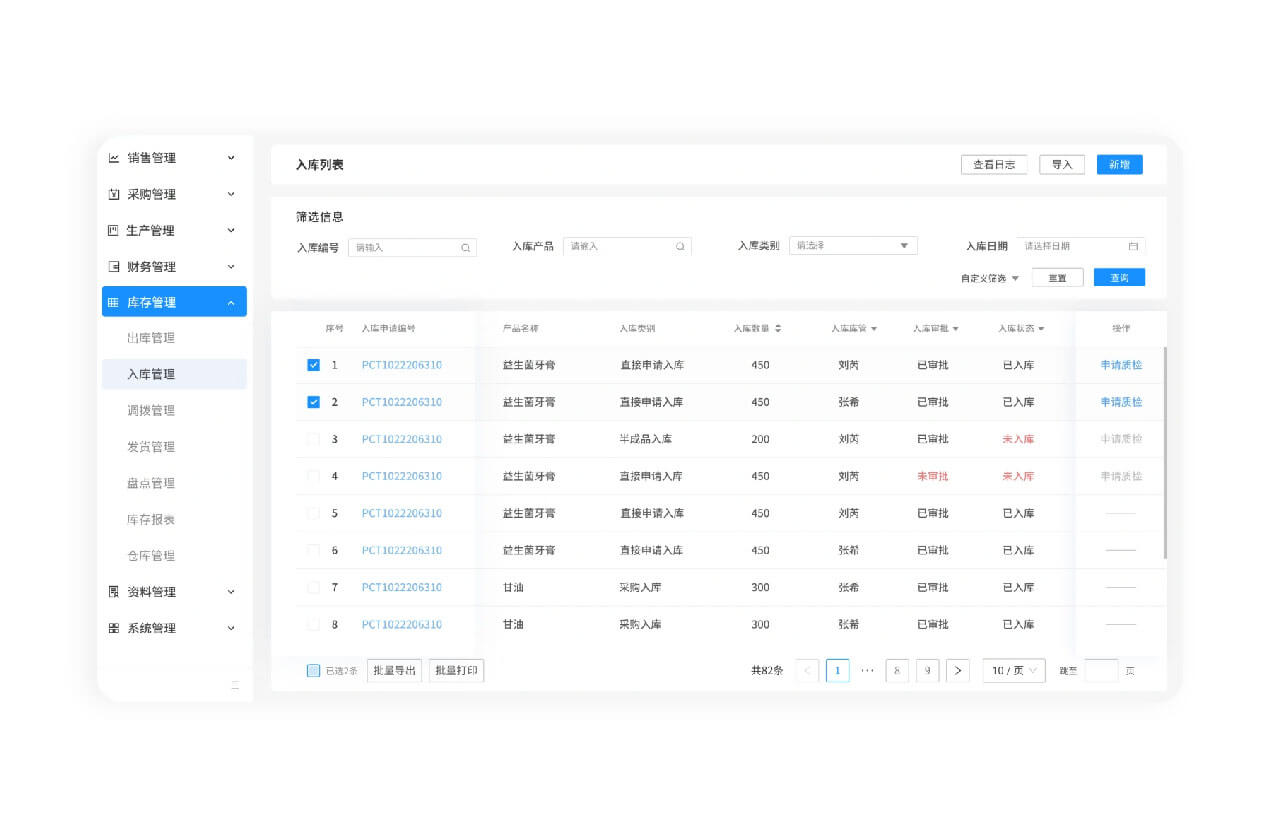Click the 生产管理 module icon
The width and height of the screenshot is (1280, 830).
click(112, 230)
